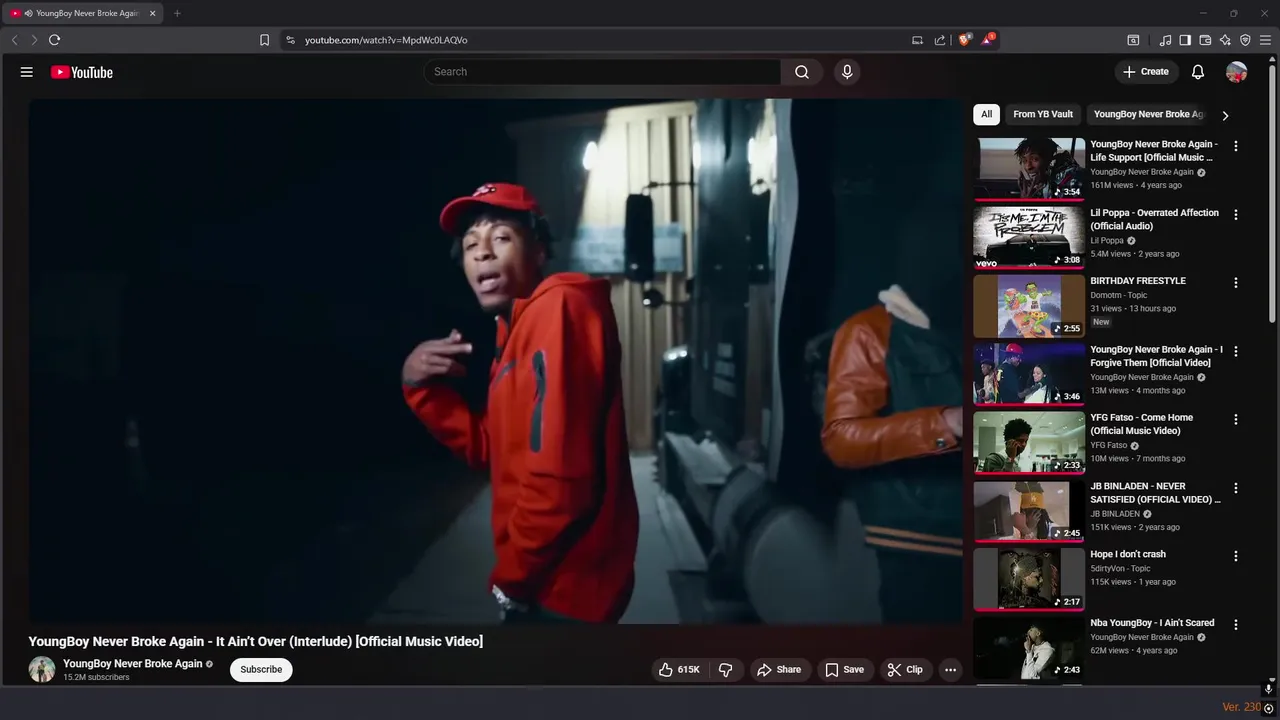Click the address bar URL
Viewport: 1280px width, 720px height.
[x=386, y=40]
